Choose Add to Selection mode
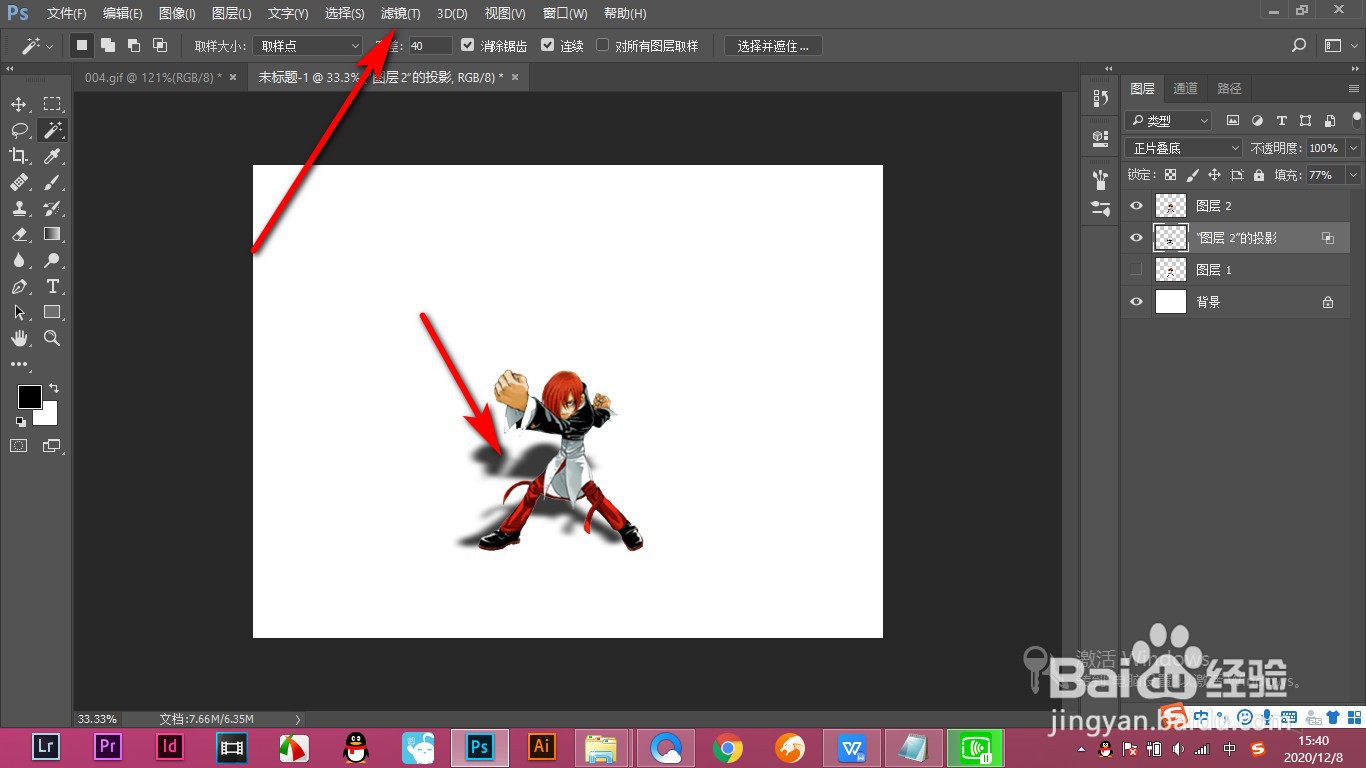 [x=108, y=45]
